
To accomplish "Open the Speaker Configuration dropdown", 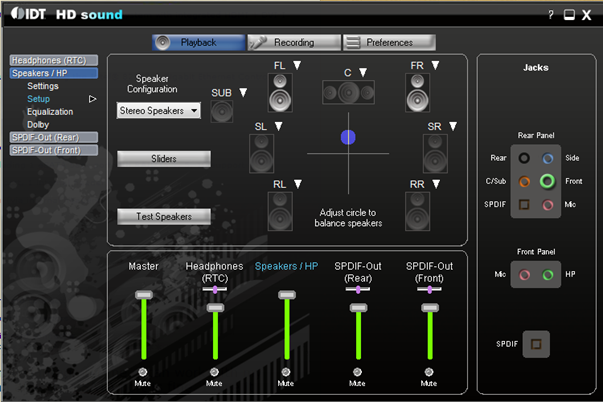I will point(158,111).
